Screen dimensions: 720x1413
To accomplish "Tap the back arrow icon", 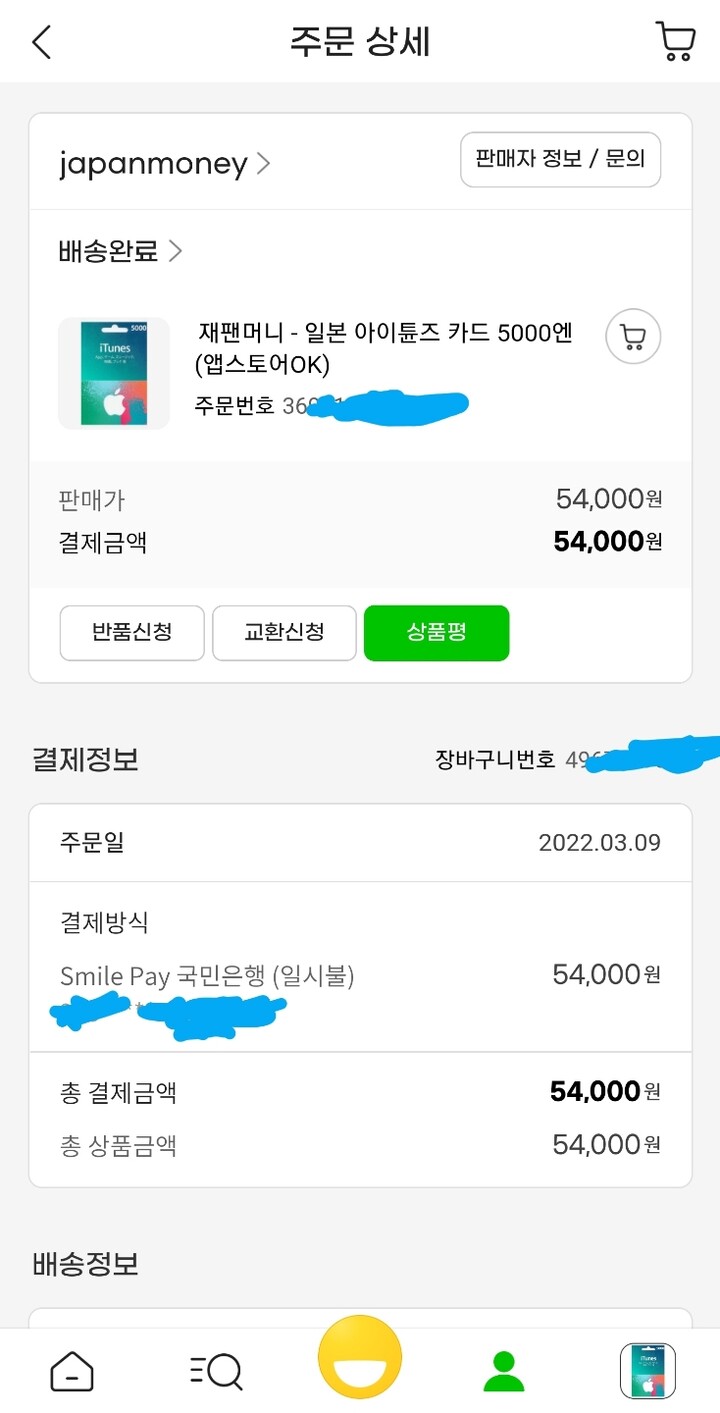I will coord(41,42).
